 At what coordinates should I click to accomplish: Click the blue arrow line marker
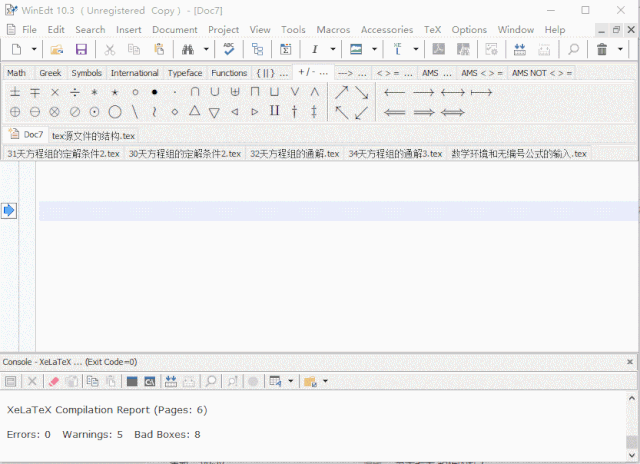click(x=9, y=210)
